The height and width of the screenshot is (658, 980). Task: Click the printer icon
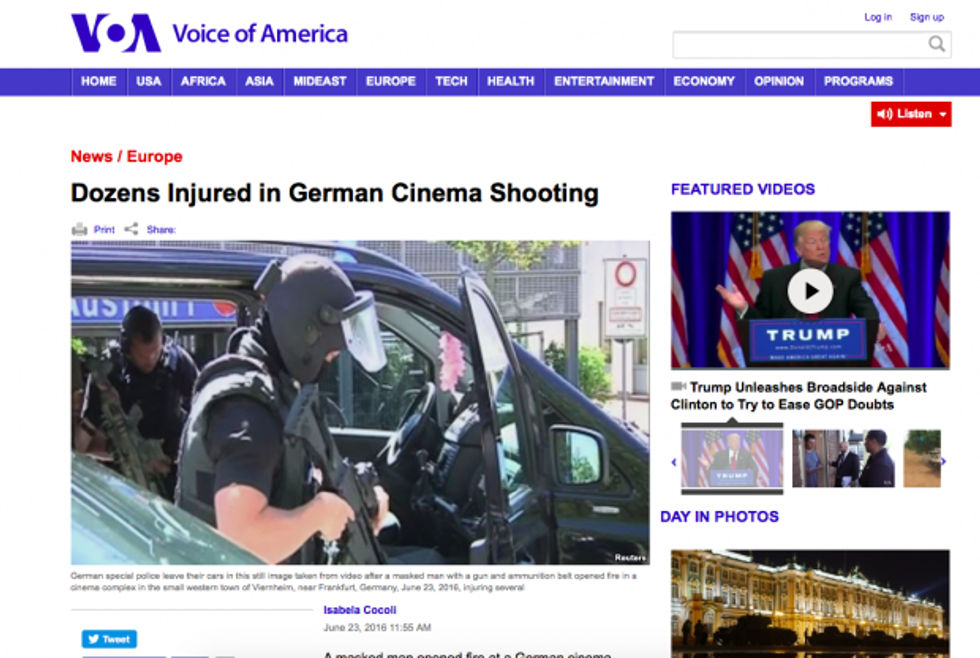point(80,229)
